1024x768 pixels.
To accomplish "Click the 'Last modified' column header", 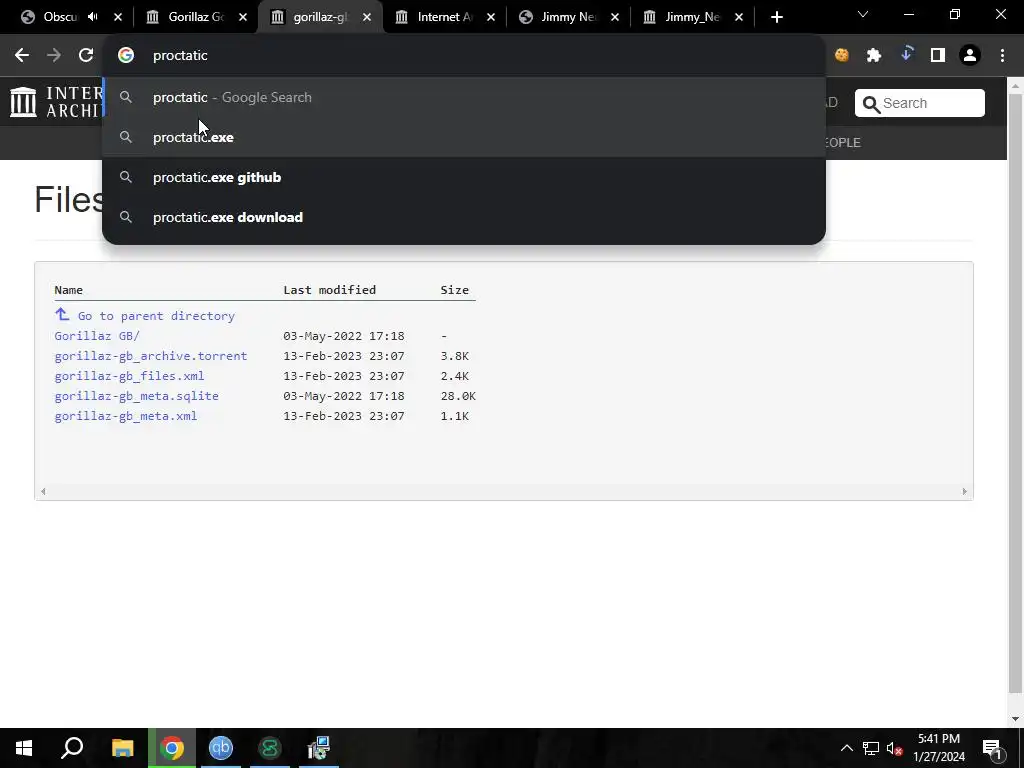I will [x=330, y=290].
